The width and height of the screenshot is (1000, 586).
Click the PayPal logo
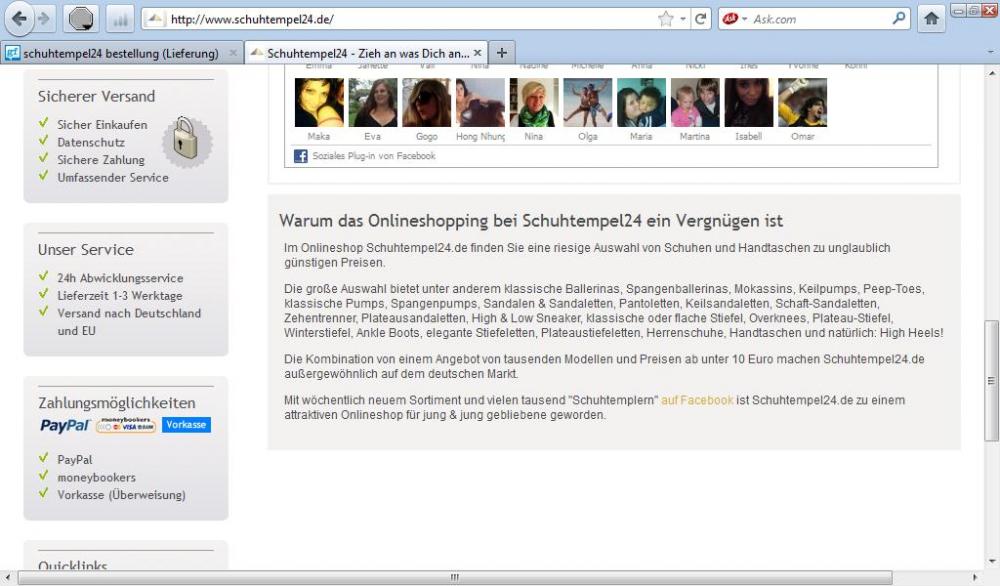click(64, 425)
